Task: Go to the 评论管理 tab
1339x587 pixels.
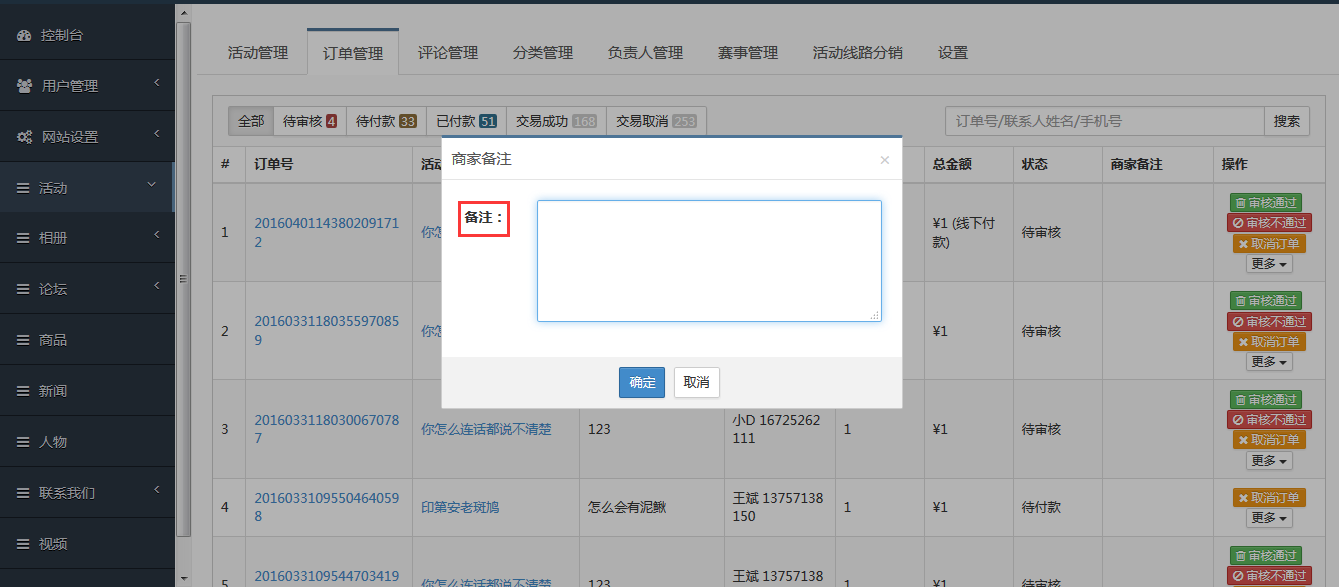Action: 448,53
